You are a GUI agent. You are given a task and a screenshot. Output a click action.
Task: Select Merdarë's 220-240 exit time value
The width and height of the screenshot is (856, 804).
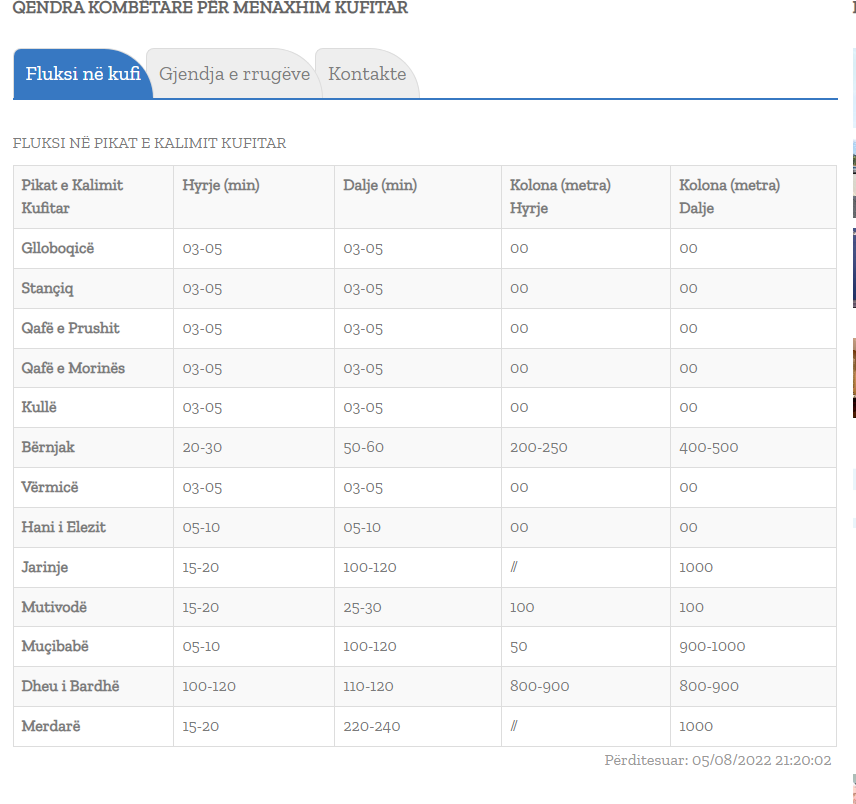point(371,726)
